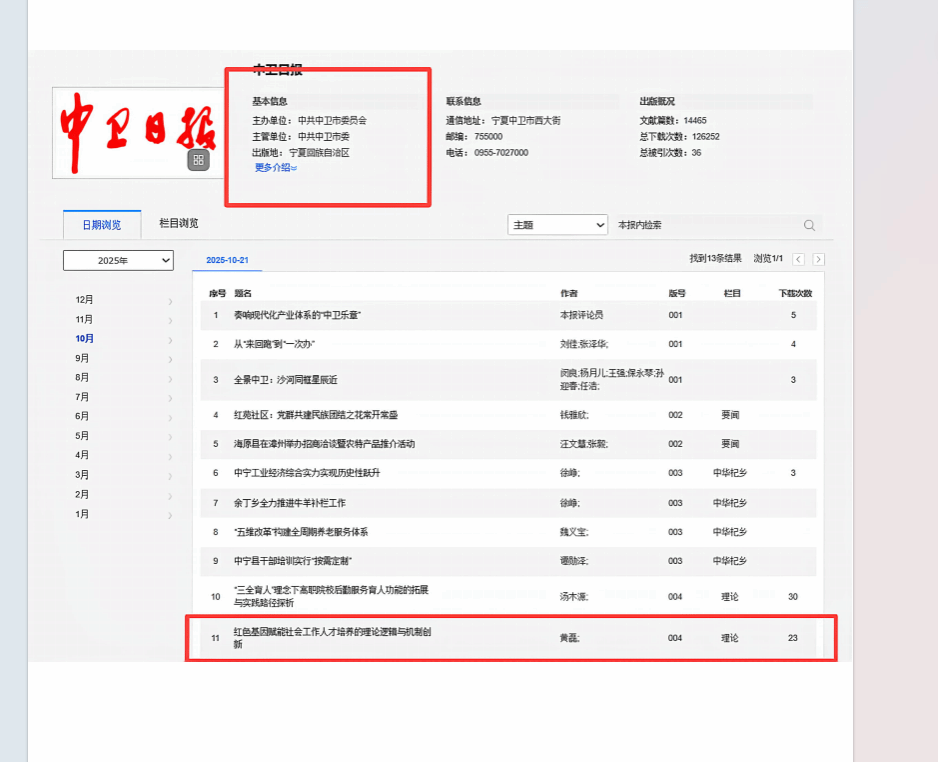938x762 pixels.
Task: Go to previous results page arrow
Action: pos(799,259)
